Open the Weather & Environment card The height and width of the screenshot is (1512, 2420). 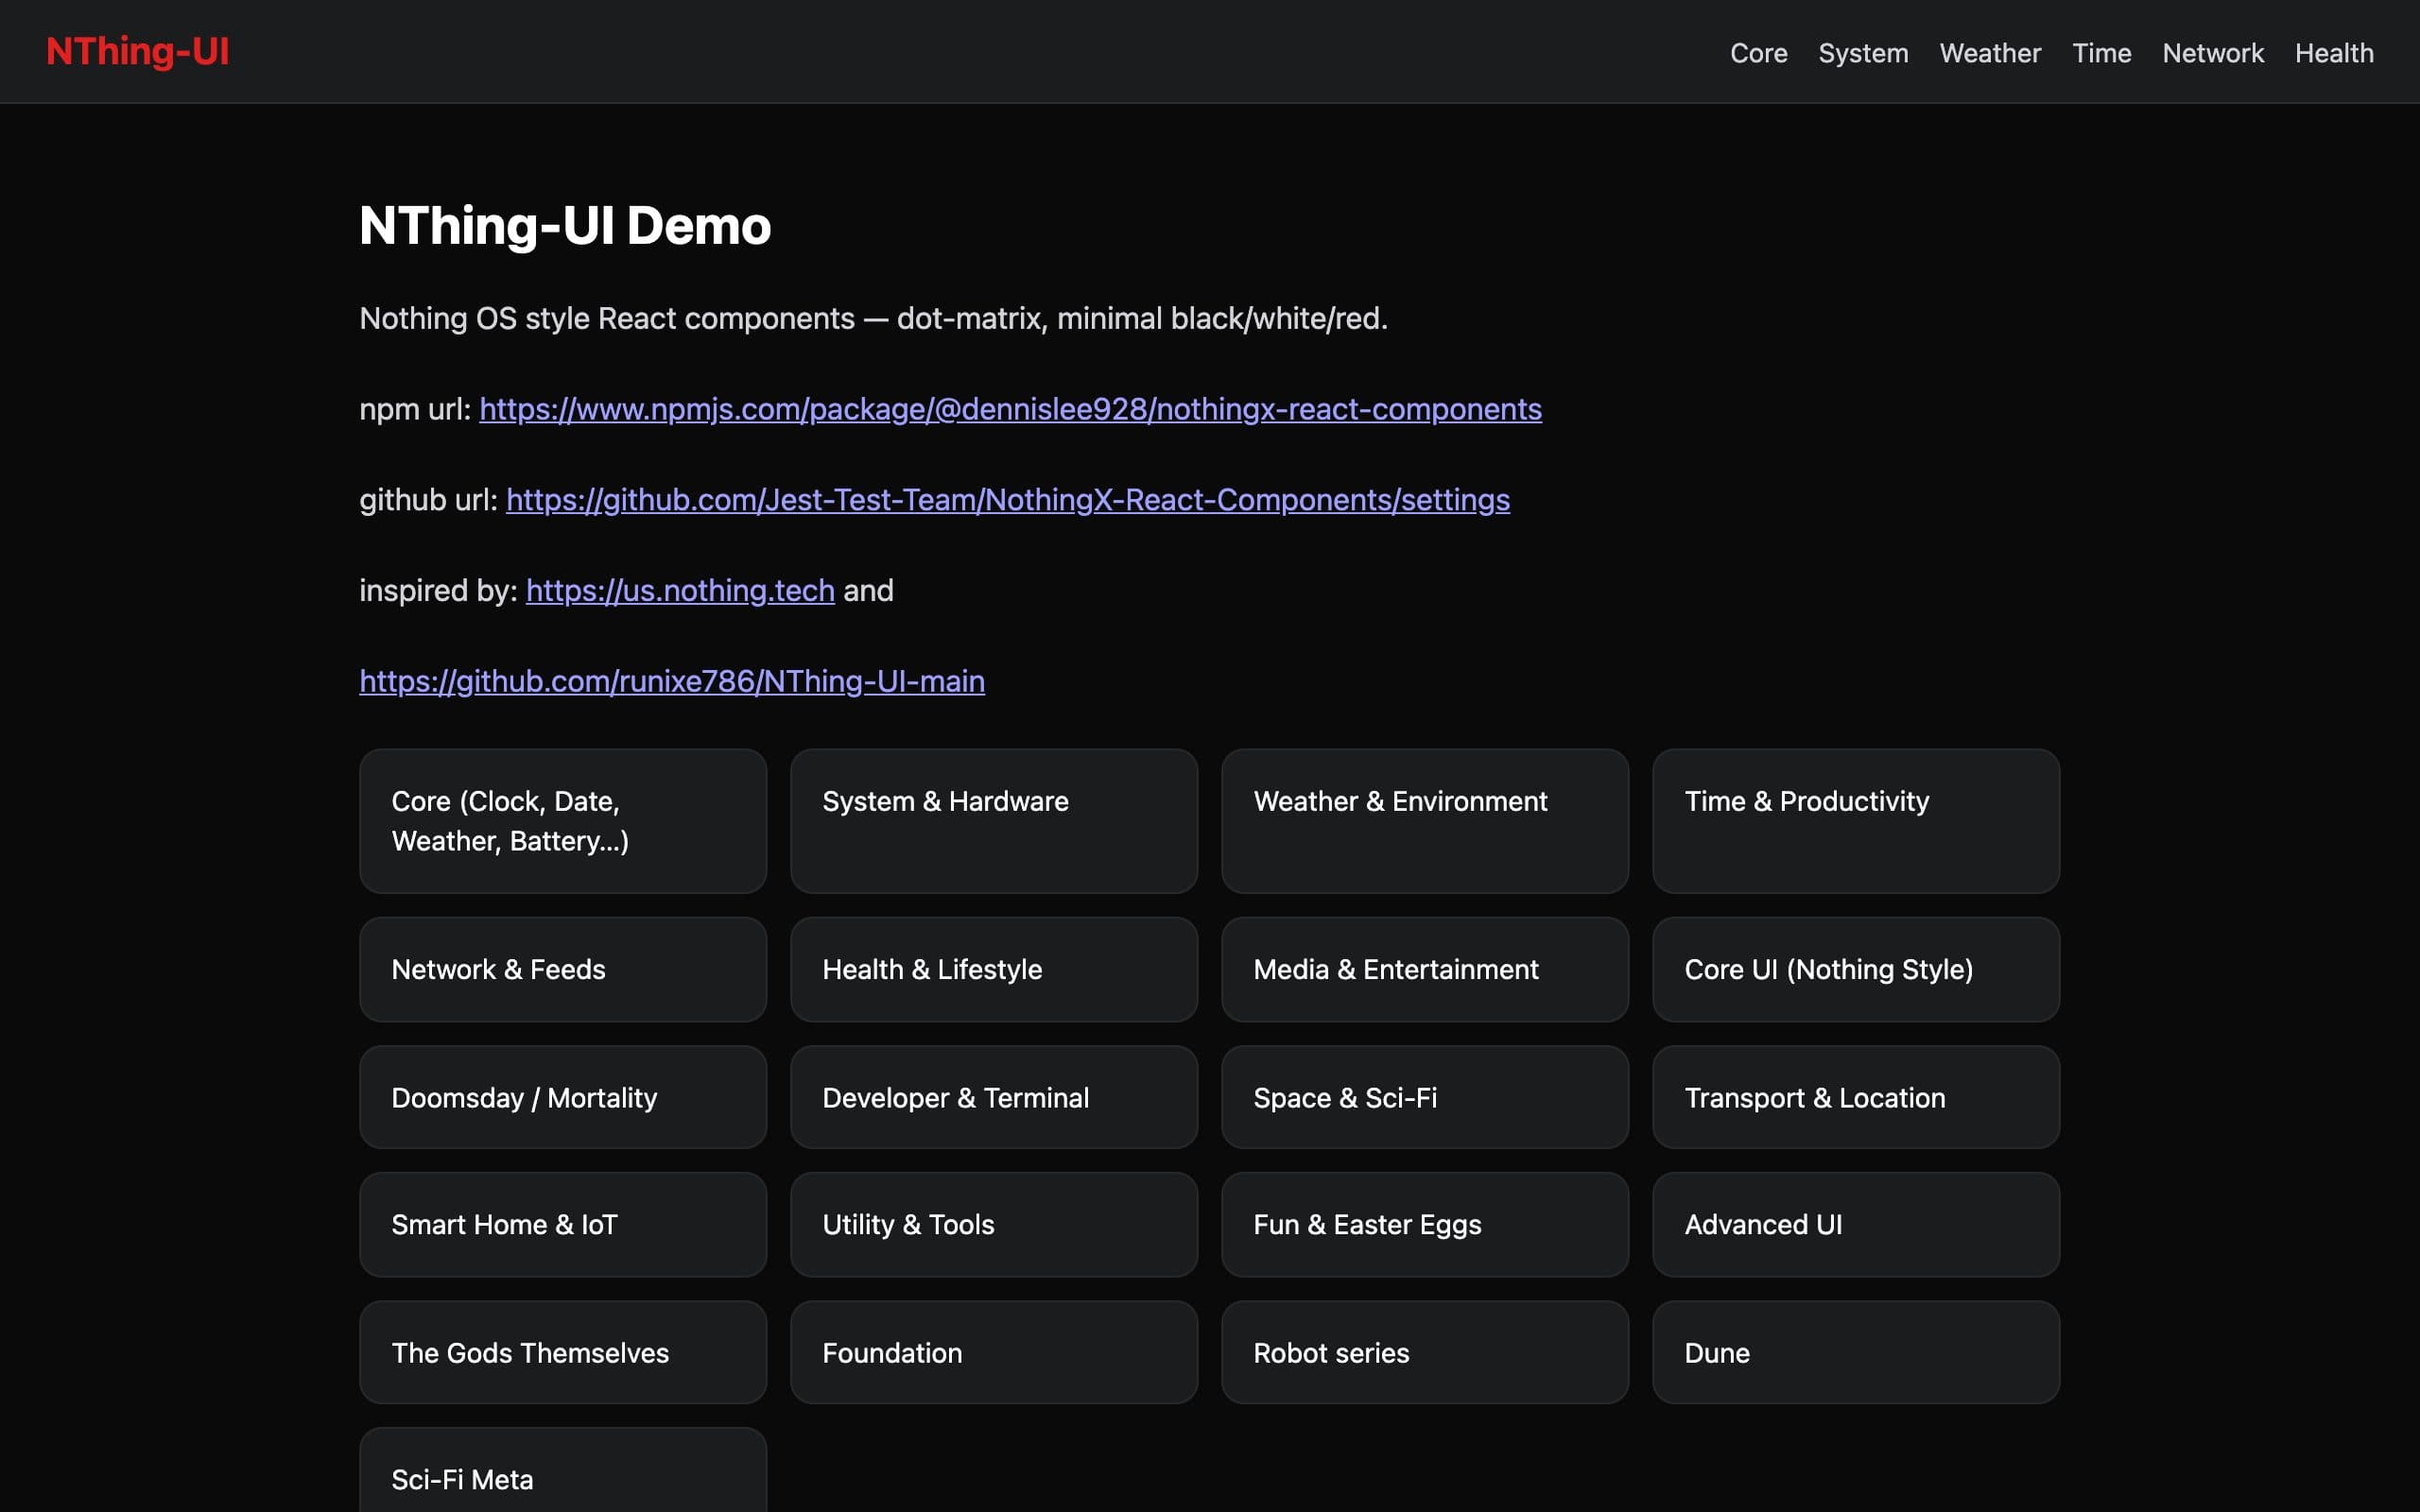click(1425, 821)
